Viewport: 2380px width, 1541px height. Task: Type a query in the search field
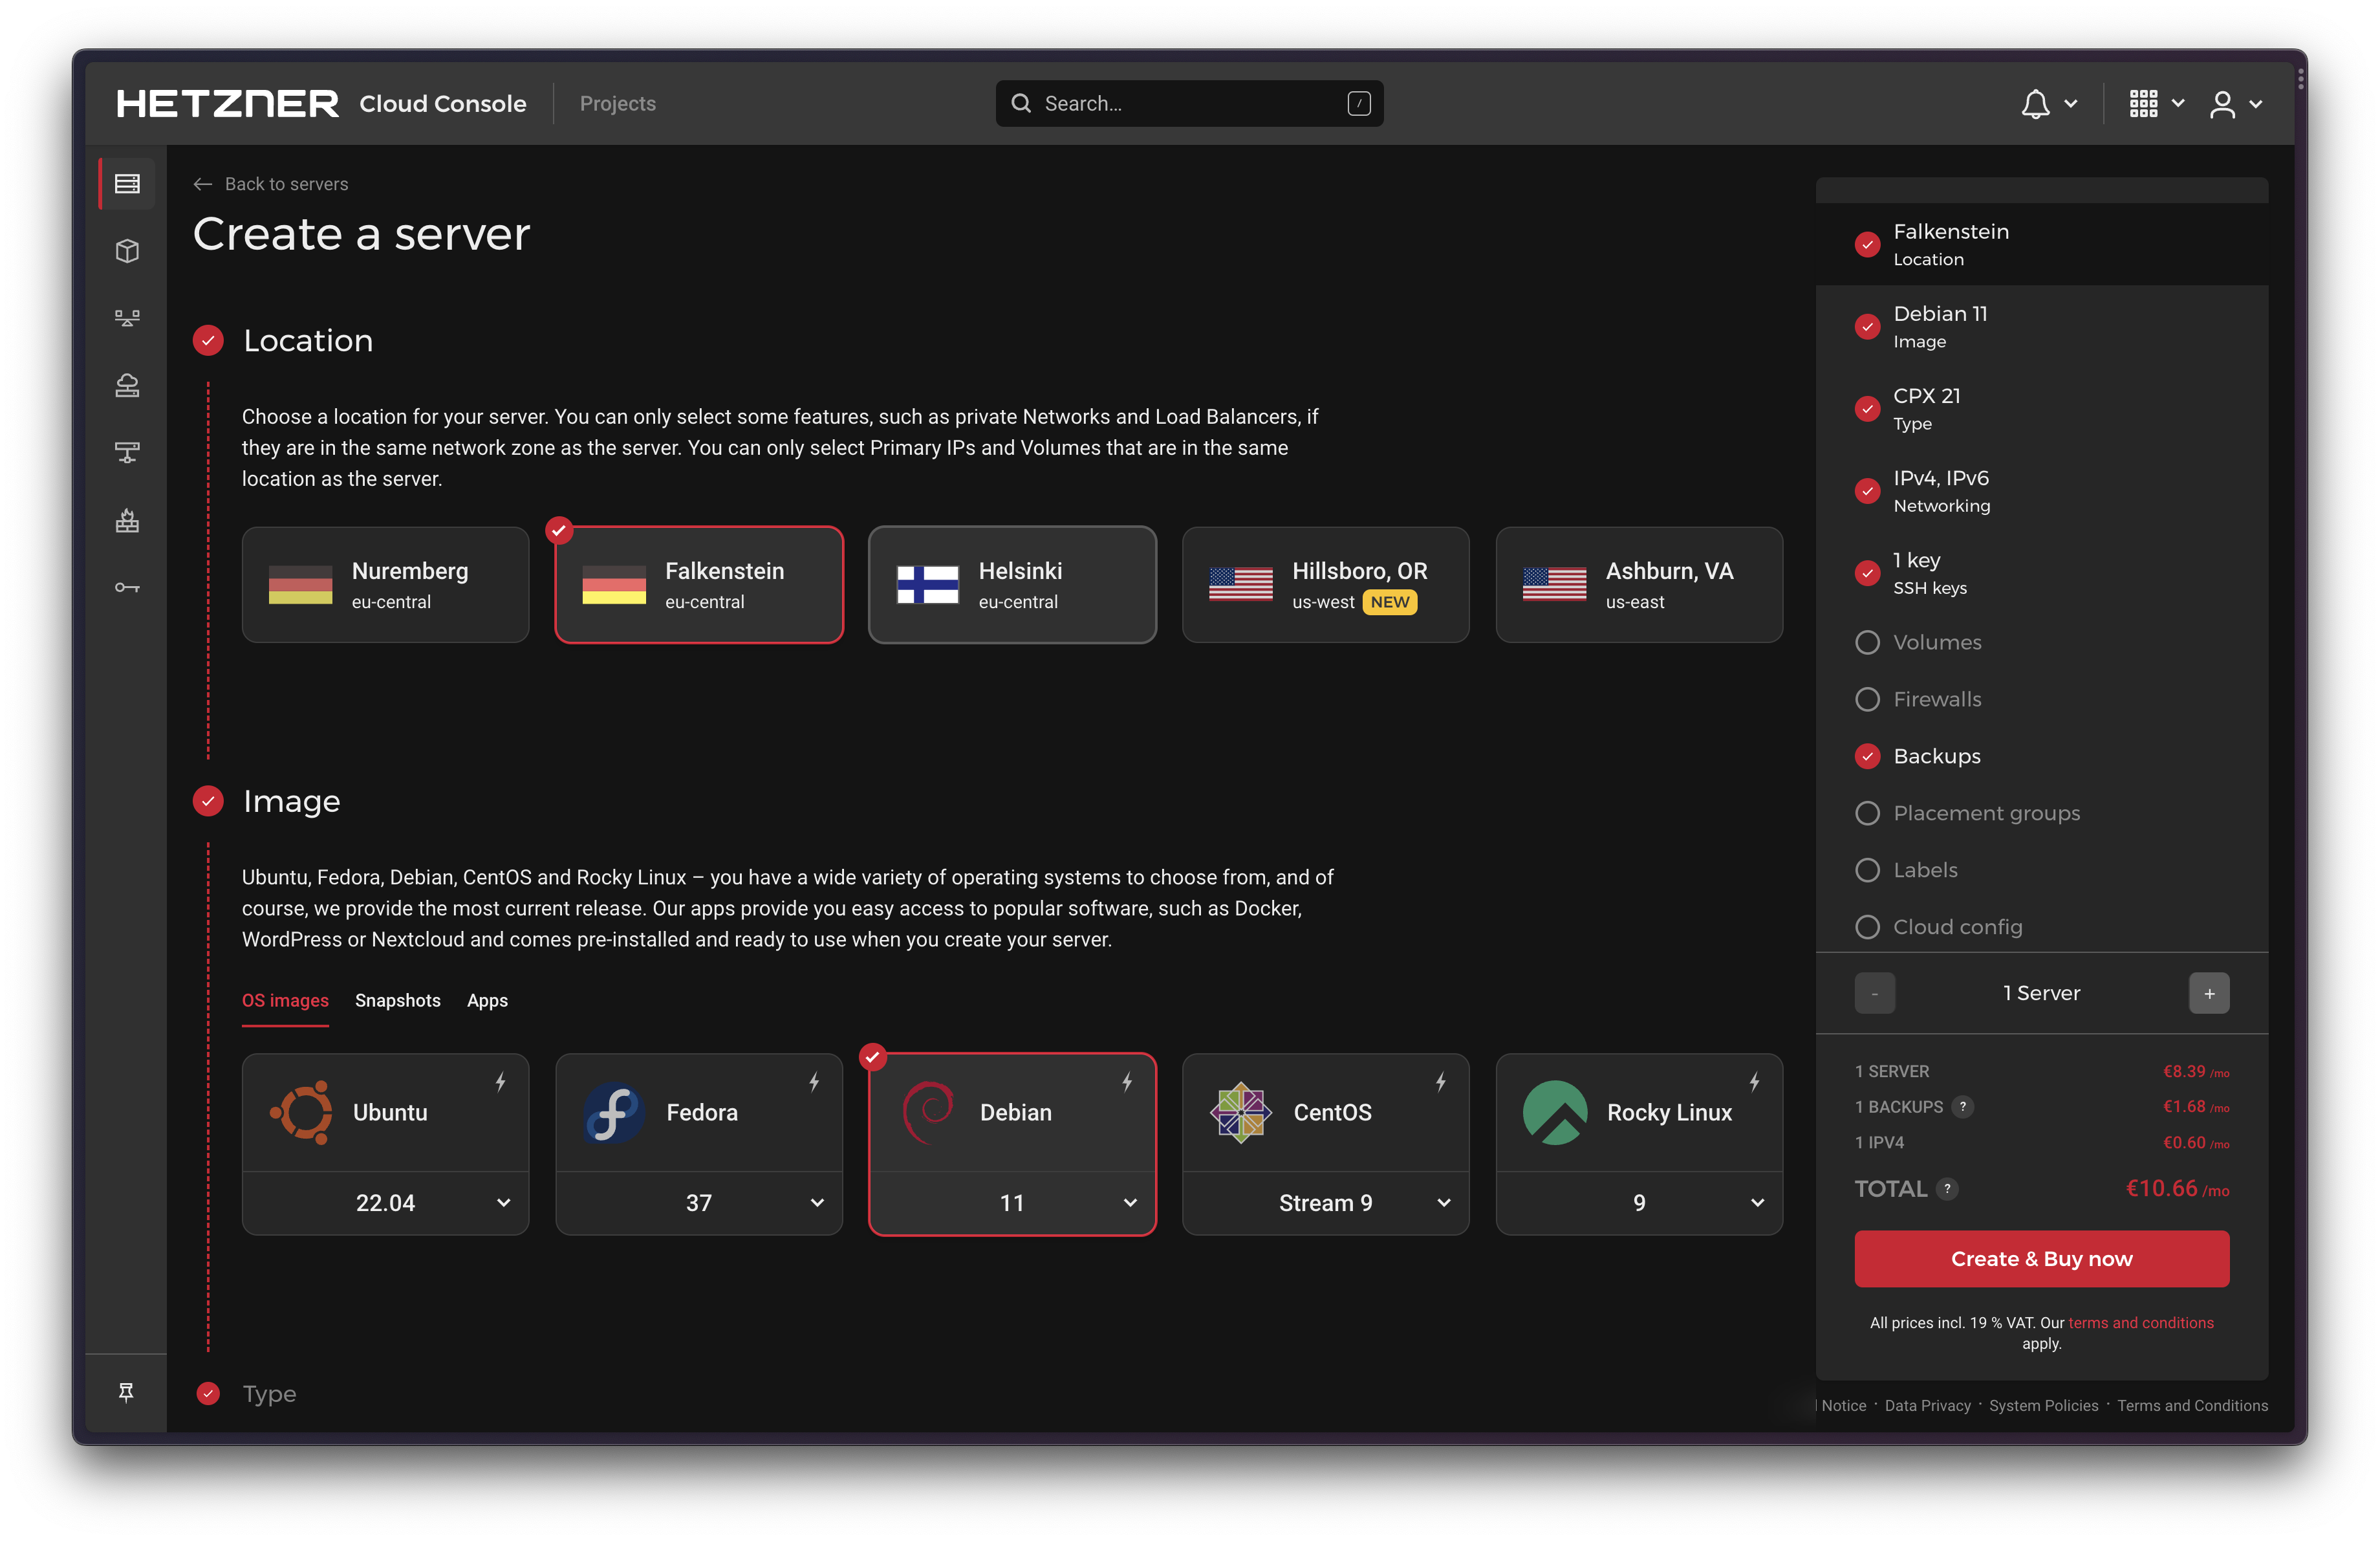1150,103
